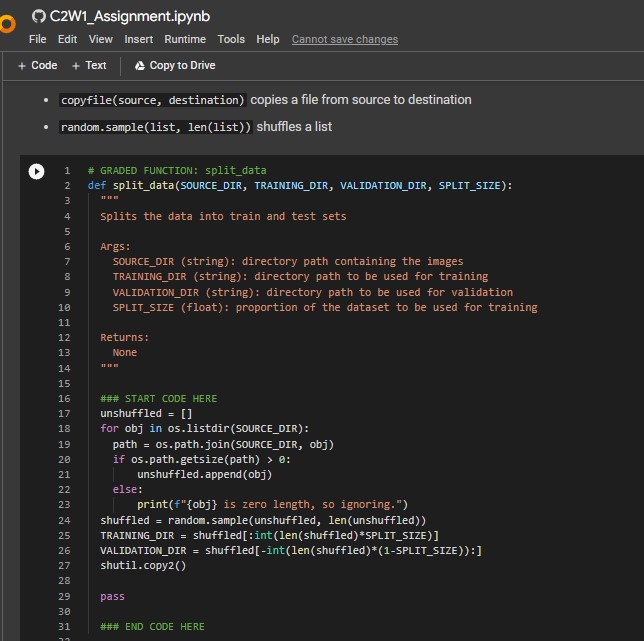
Task: Add a new Text cell
Action: (89, 65)
